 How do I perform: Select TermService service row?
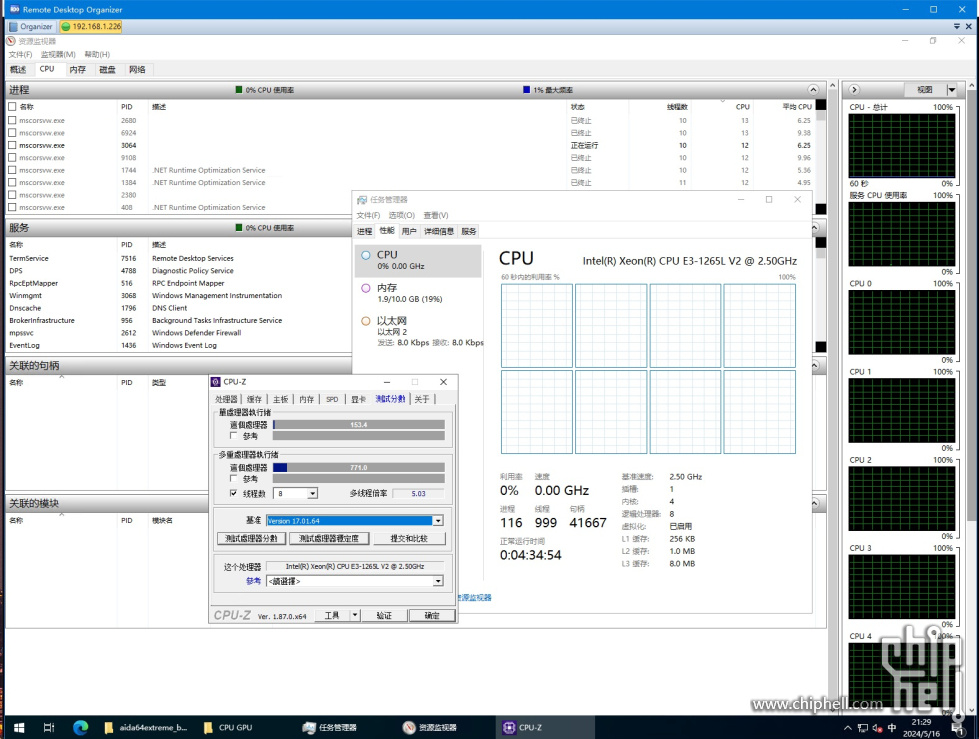pyautogui.click(x=178, y=258)
